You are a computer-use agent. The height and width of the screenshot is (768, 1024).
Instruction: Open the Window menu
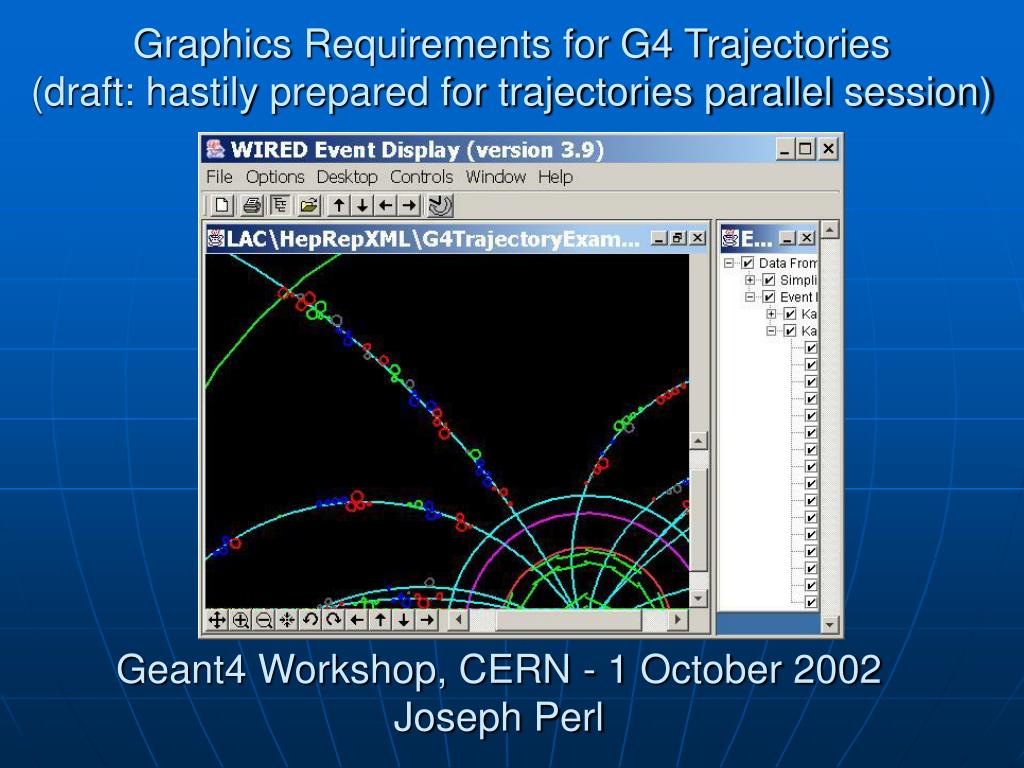coord(495,177)
